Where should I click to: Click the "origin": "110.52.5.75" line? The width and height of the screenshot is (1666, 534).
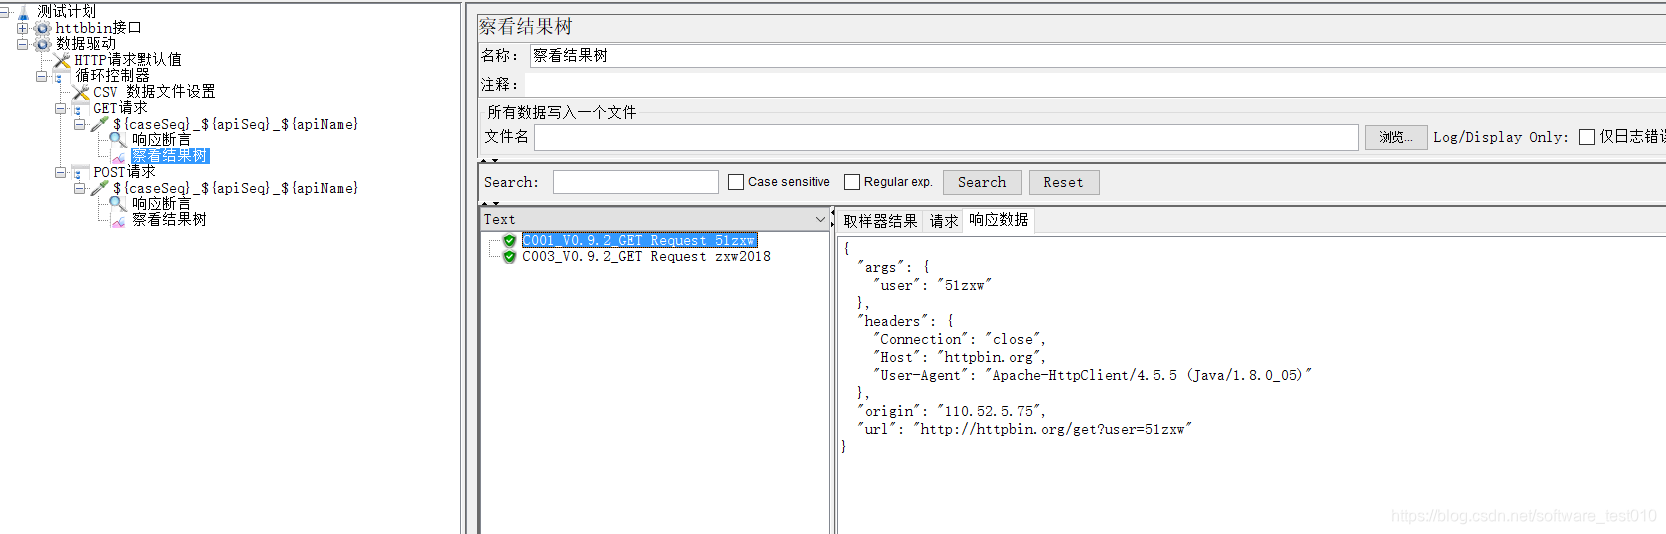(x=951, y=412)
